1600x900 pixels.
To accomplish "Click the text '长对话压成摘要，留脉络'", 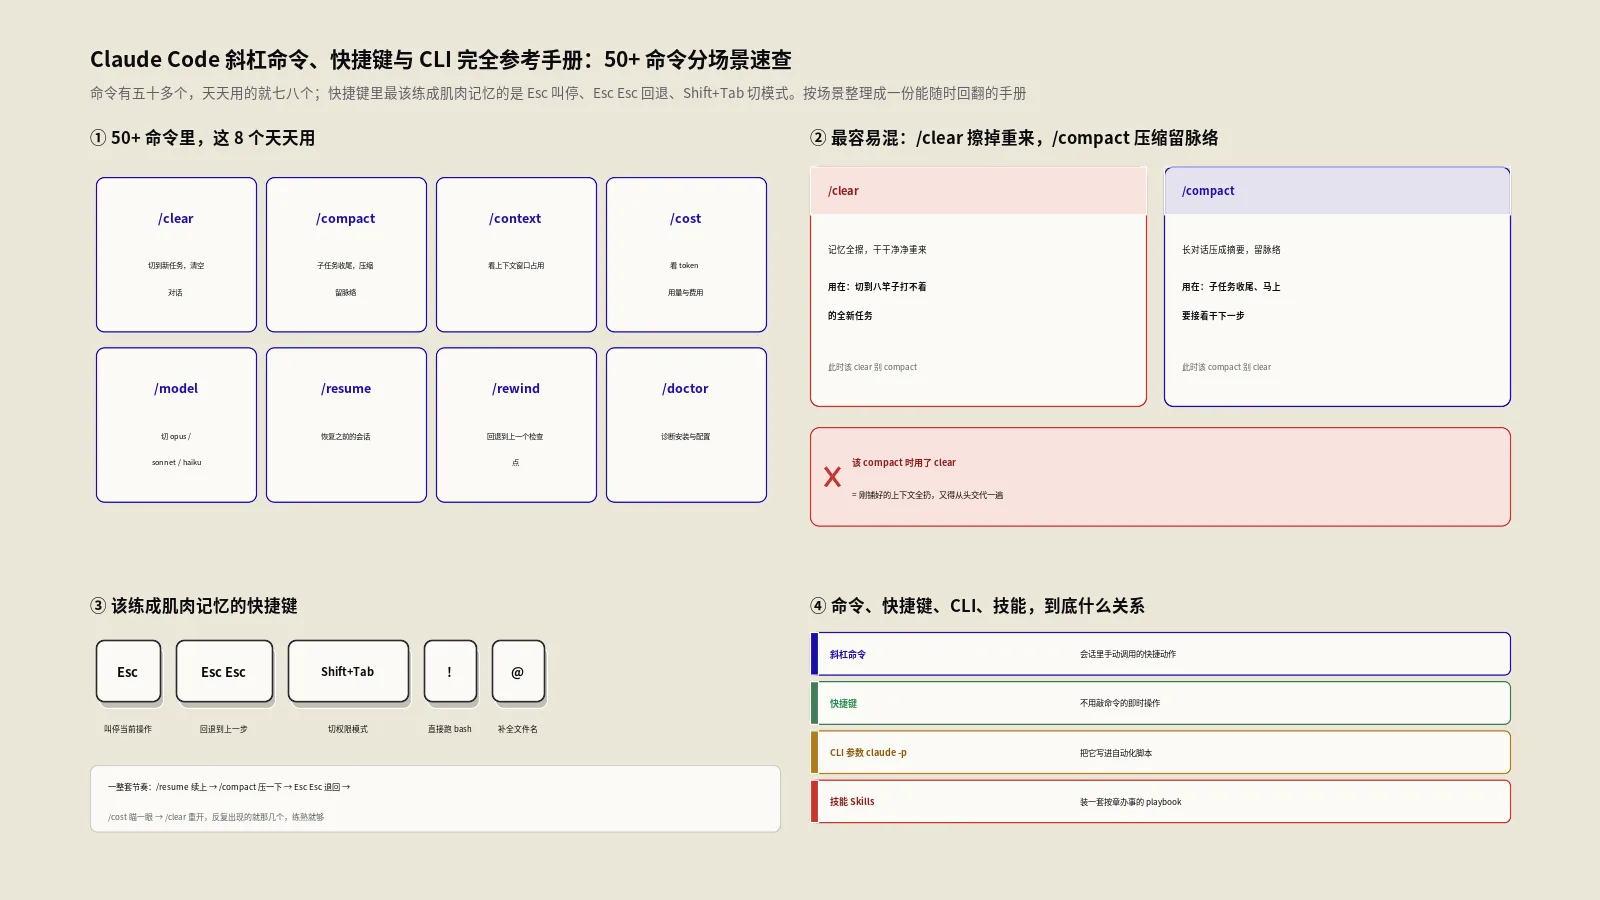I will [1231, 250].
